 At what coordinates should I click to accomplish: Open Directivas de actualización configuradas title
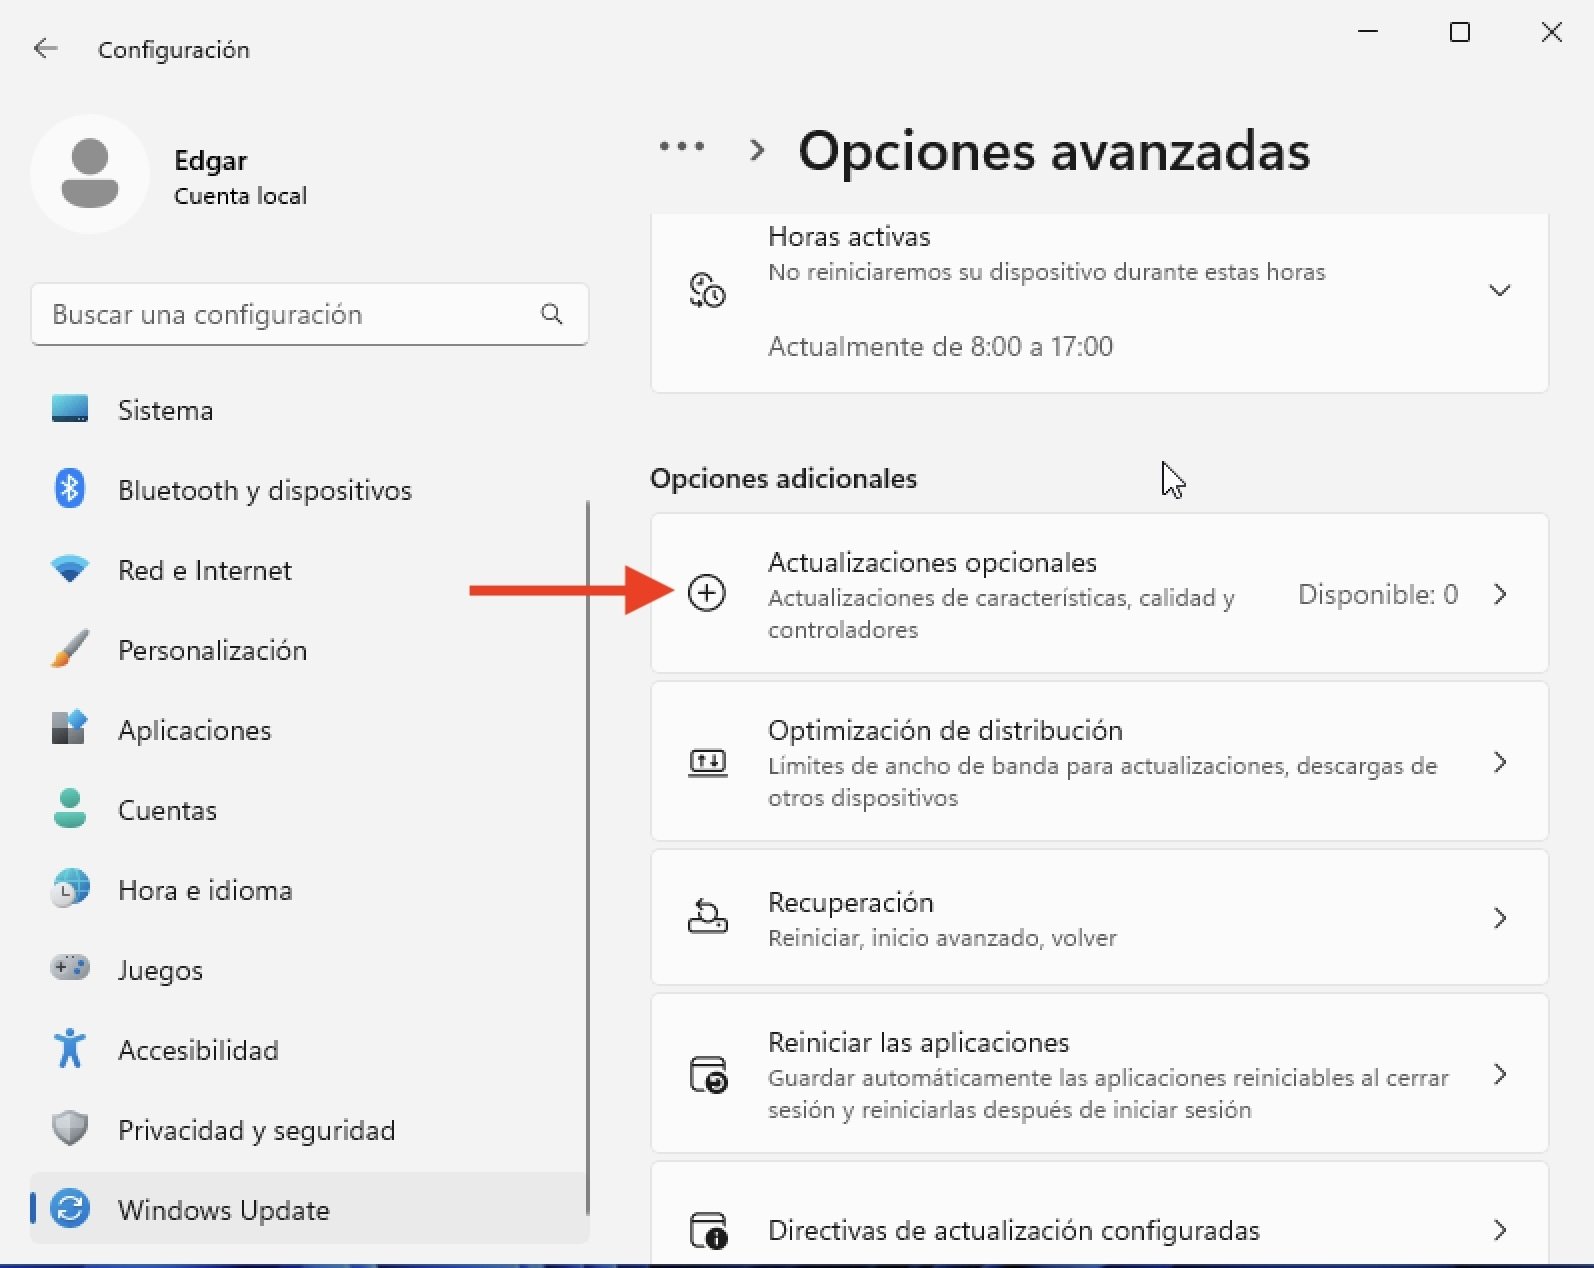[x=1014, y=1230]
